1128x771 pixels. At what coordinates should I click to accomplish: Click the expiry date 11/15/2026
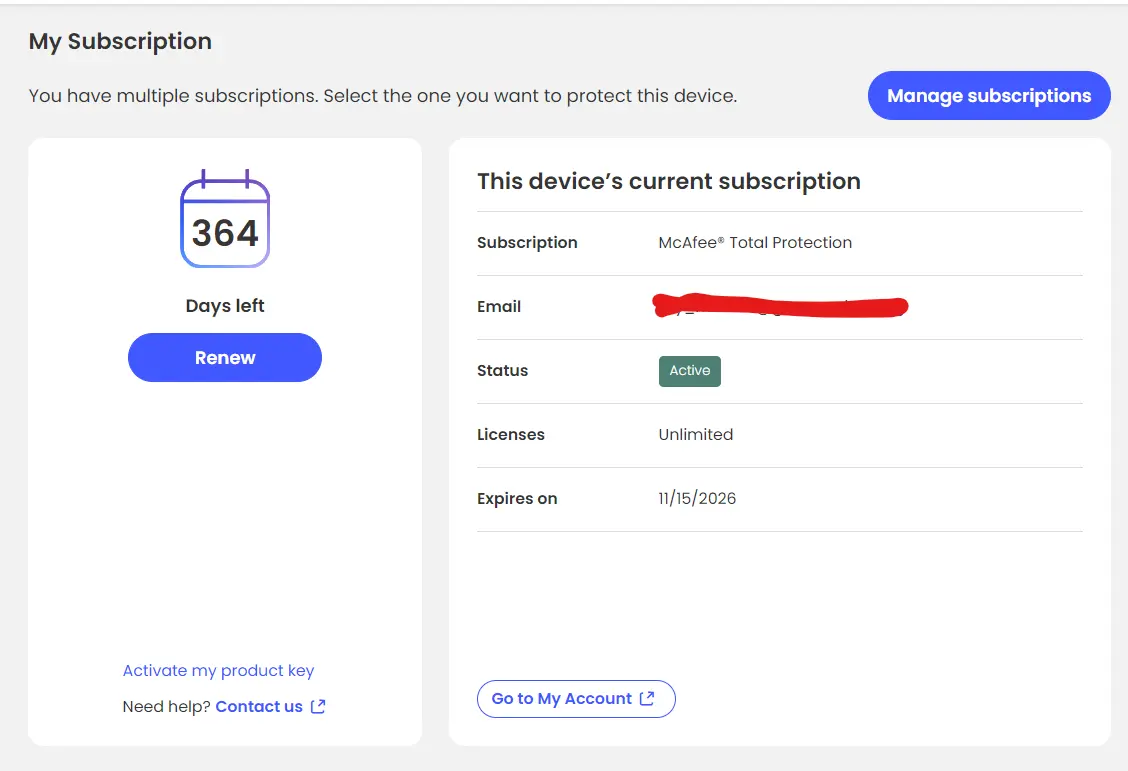pos(697,498)
